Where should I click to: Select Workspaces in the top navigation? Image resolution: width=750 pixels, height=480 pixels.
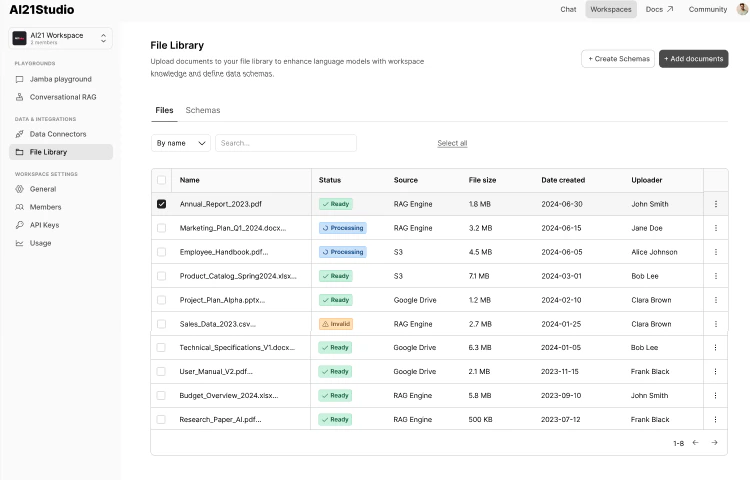[611, 9]
